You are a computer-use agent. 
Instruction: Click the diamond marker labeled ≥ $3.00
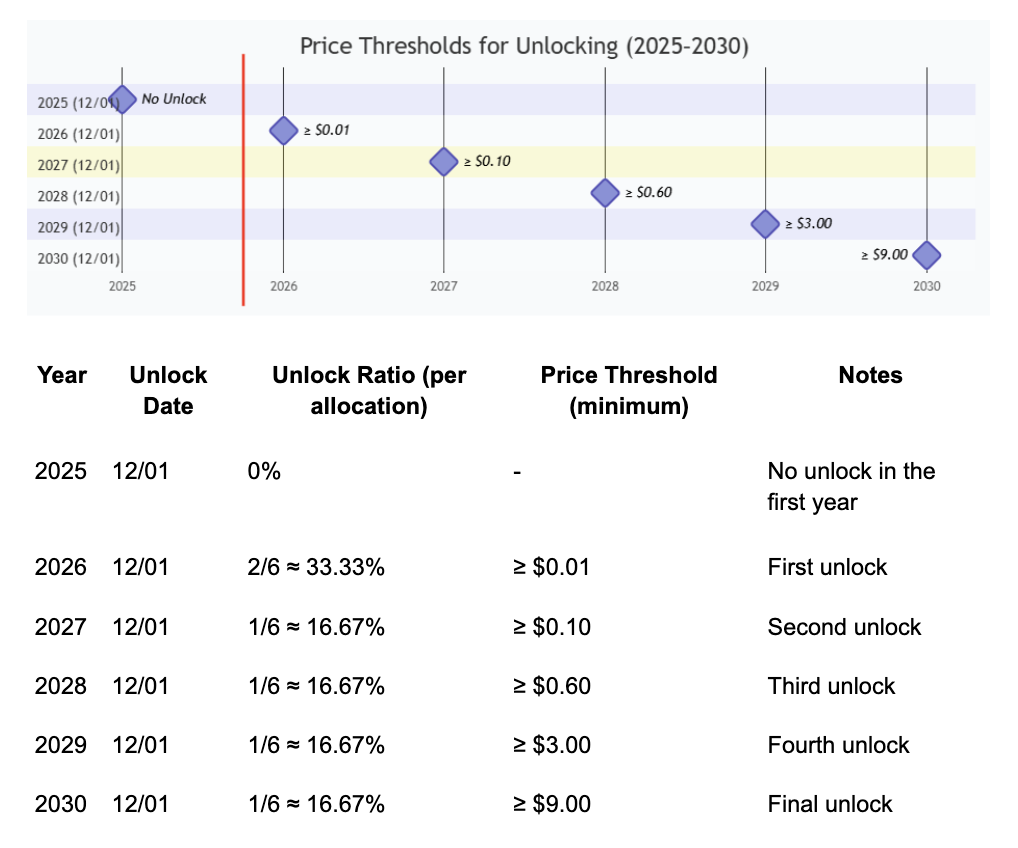[765, 224]
